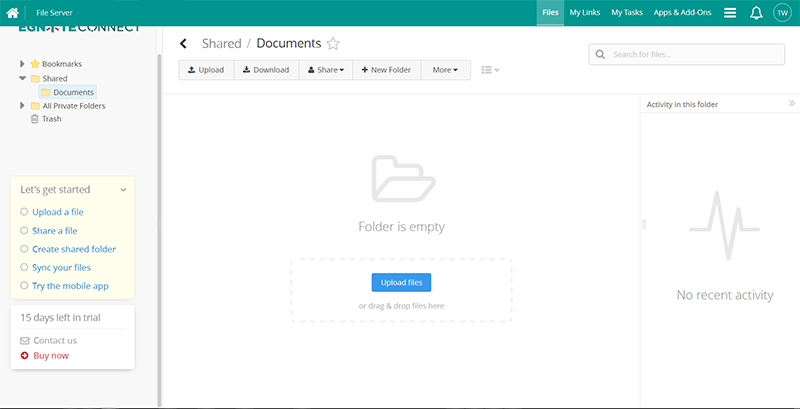Click the envelope icon beside Contact us
Image resolution: width=800 pixels, height=409 pixels.
coord(24,341)
